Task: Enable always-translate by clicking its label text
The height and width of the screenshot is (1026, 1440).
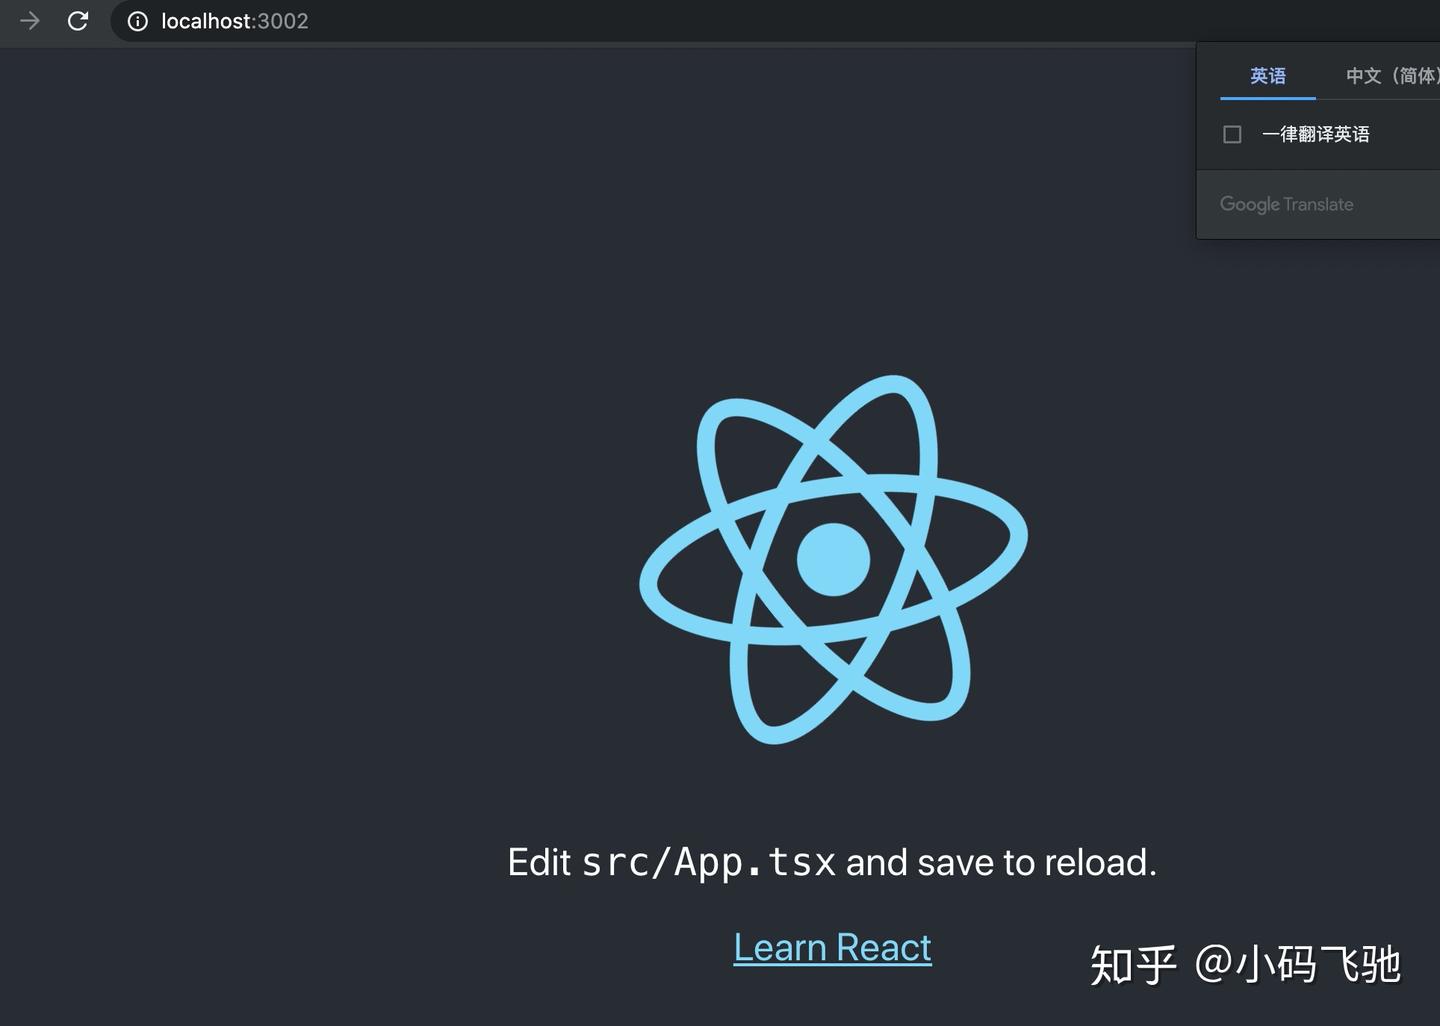Action: pos(1316,134)
